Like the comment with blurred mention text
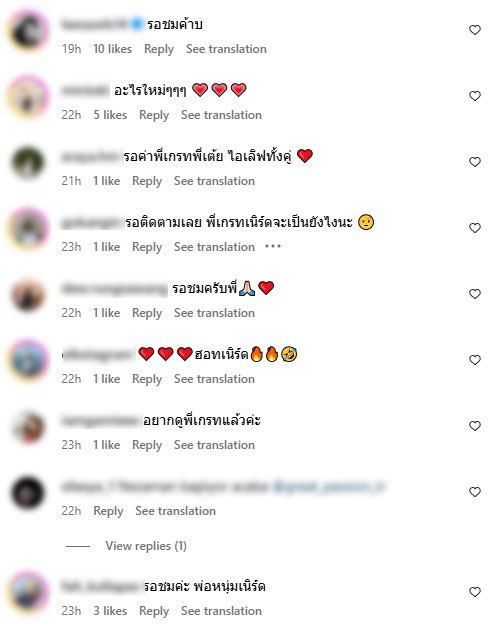Viewport: 491px width, 624px height. pos(475,492)
